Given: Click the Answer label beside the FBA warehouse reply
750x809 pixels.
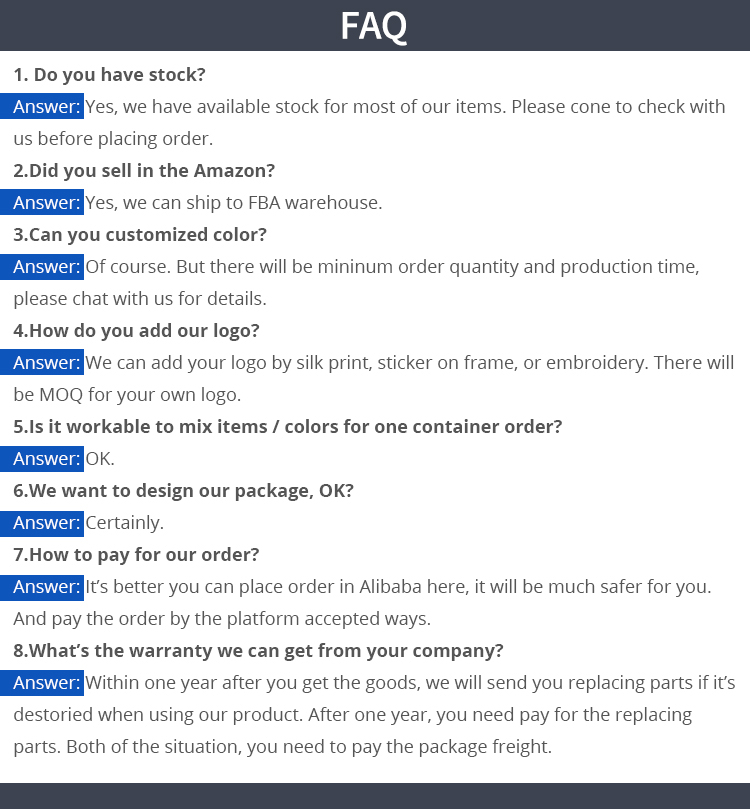Looking at the screenshot, I should 46,203.
